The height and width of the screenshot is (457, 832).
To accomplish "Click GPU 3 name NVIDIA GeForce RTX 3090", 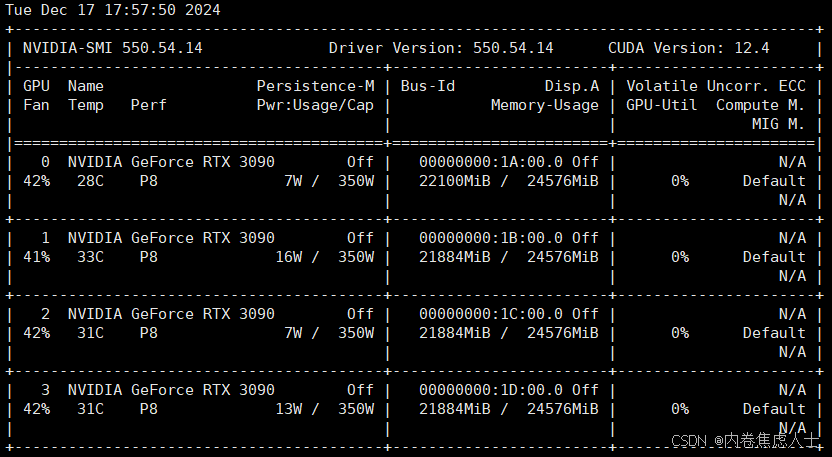I will click(x=171, y=390).
